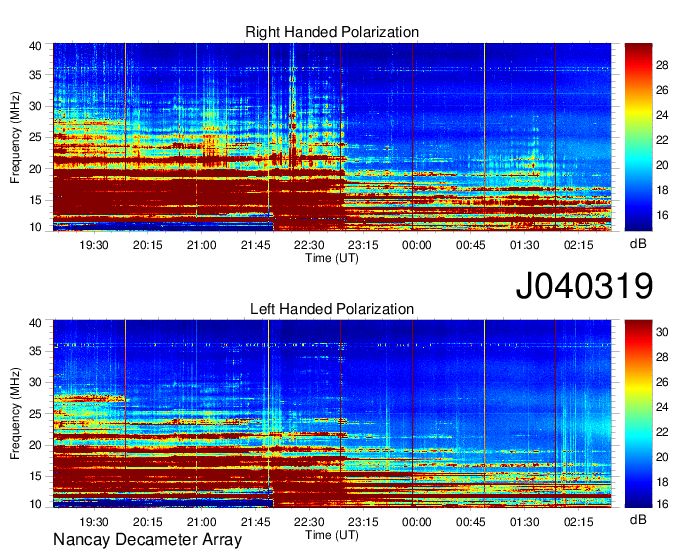Click the 22:30 time tick under Right Handed plot

coord(309,245)
